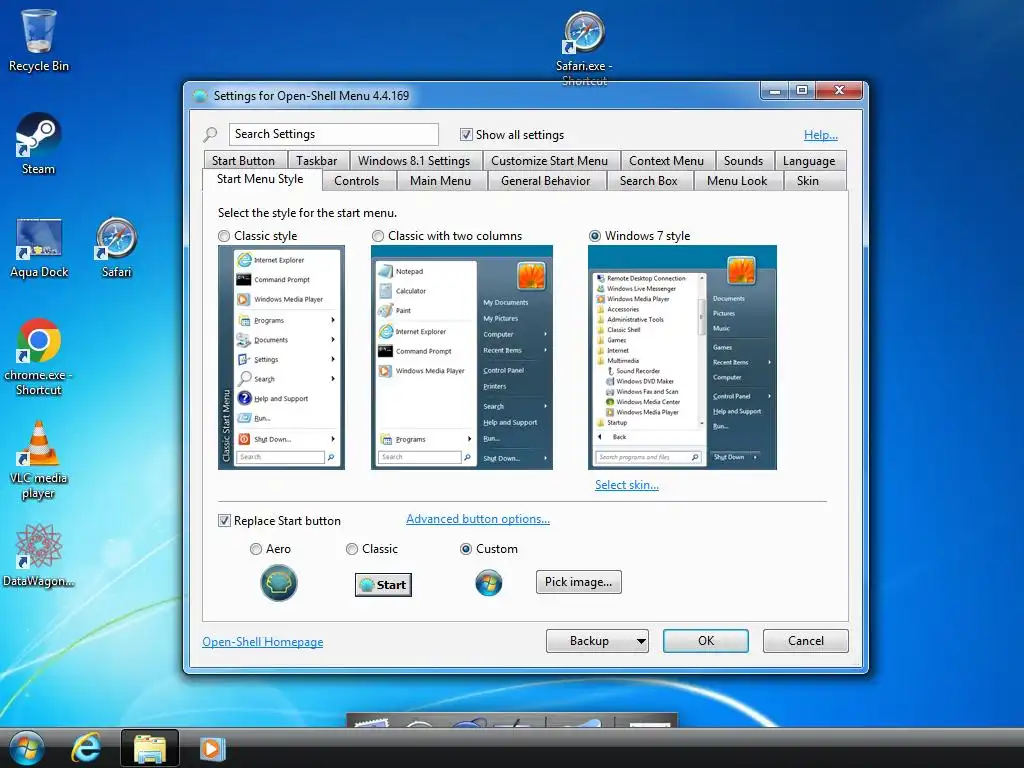Click the Open-Shell icon in the title bar
1024x768 pixels.
click(x=200, y=96)
